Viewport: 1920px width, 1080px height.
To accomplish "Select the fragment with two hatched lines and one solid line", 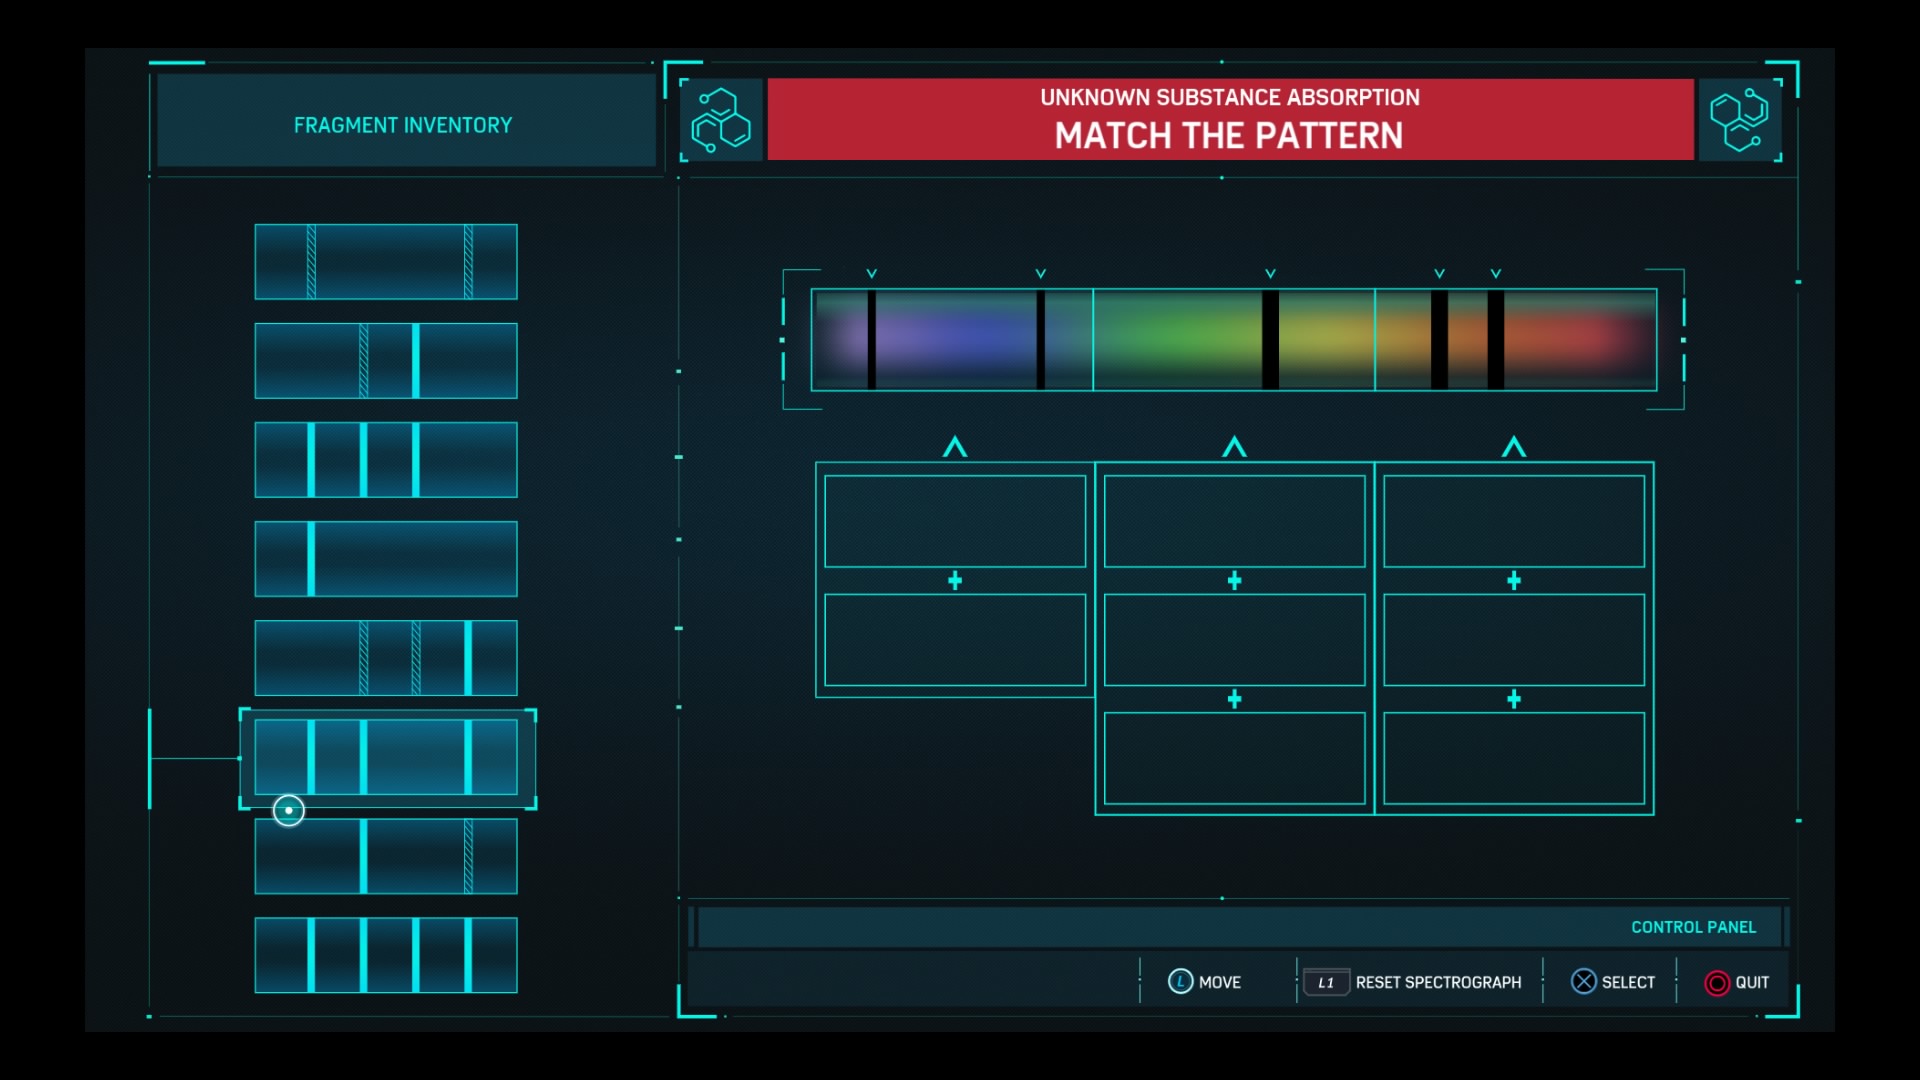I will coord(386,658).
